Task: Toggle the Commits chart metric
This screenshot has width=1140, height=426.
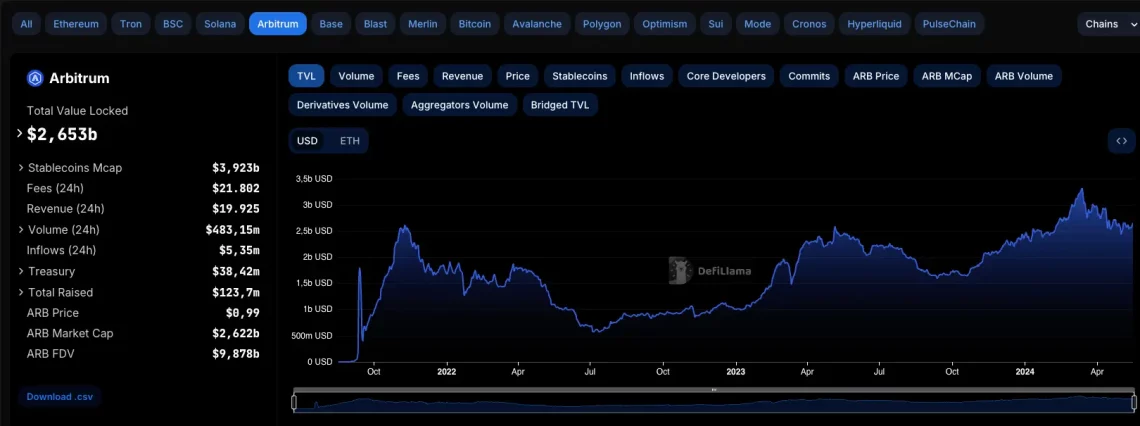Action: pyautogui.click(x=809, y=76)
